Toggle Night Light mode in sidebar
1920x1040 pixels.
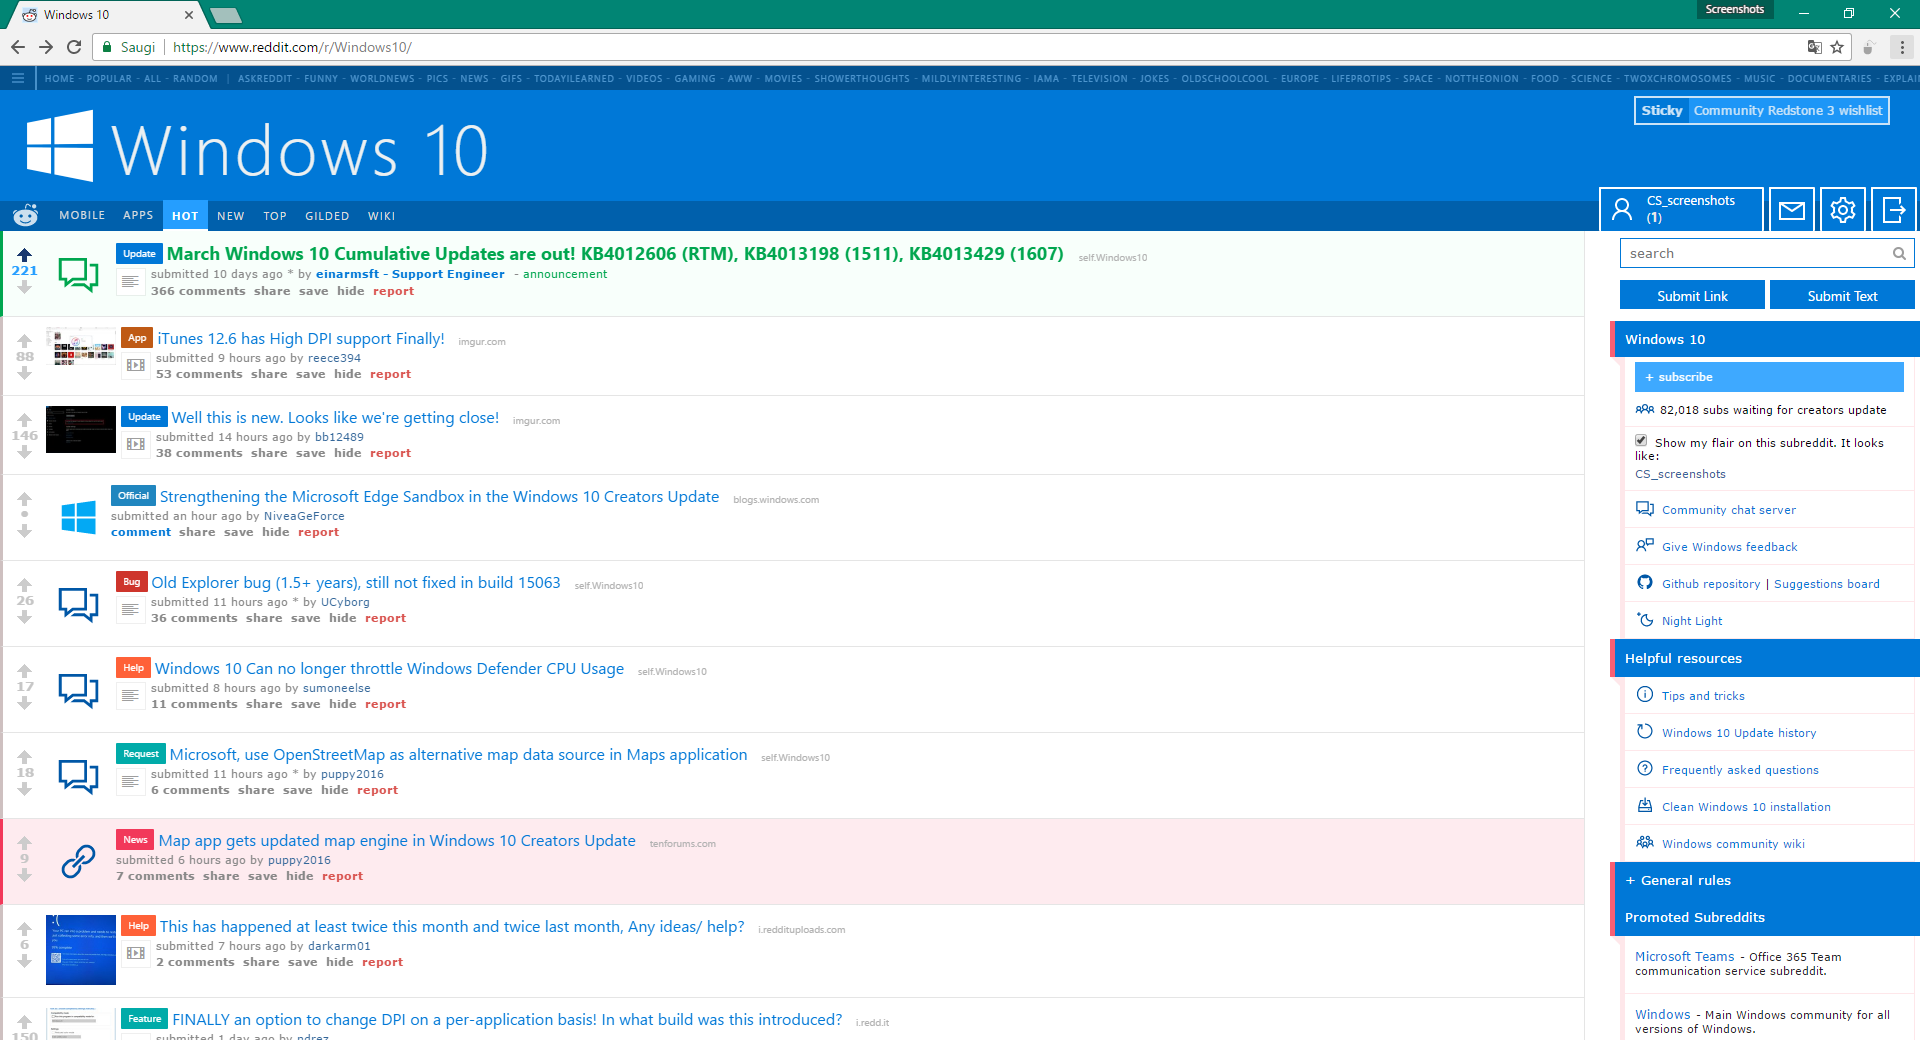[1691, 621]
